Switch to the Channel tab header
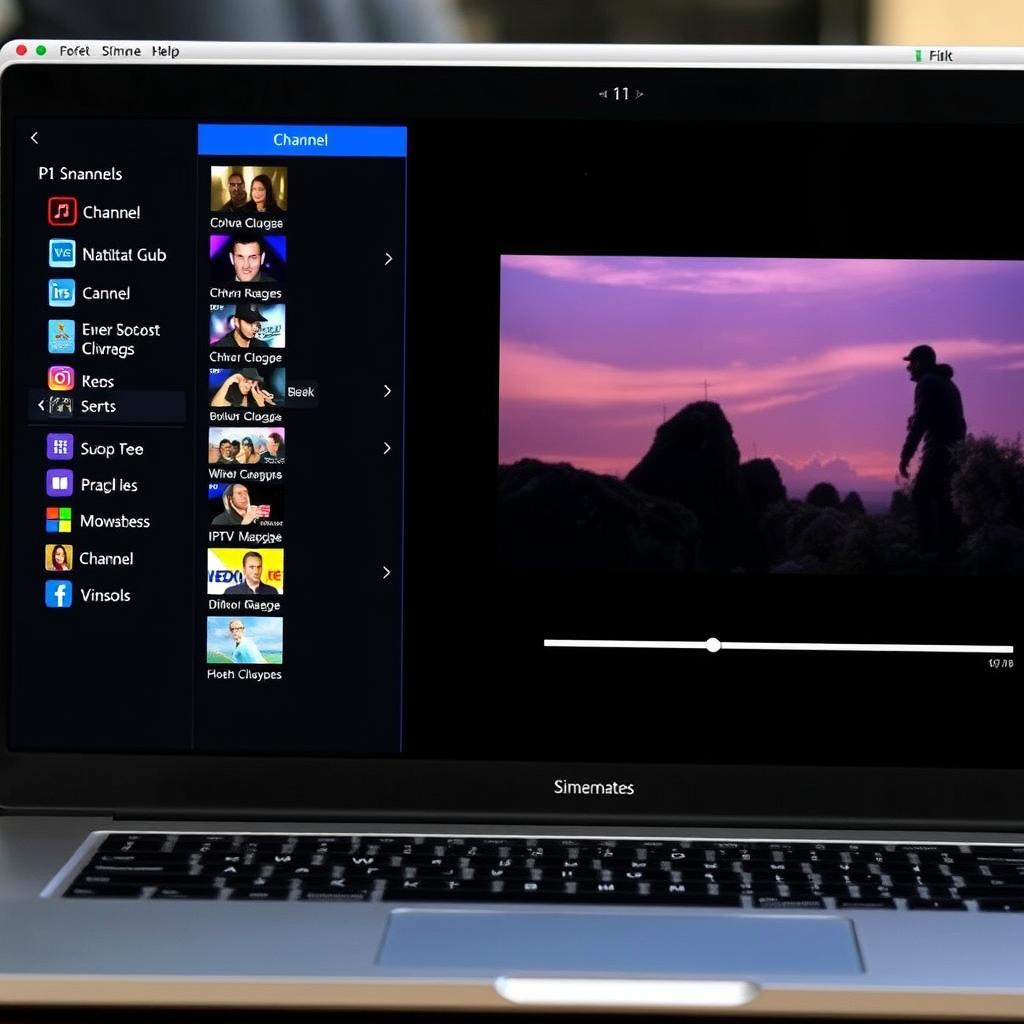This screenshot has width=1024, height=1024. coord(301,140)
